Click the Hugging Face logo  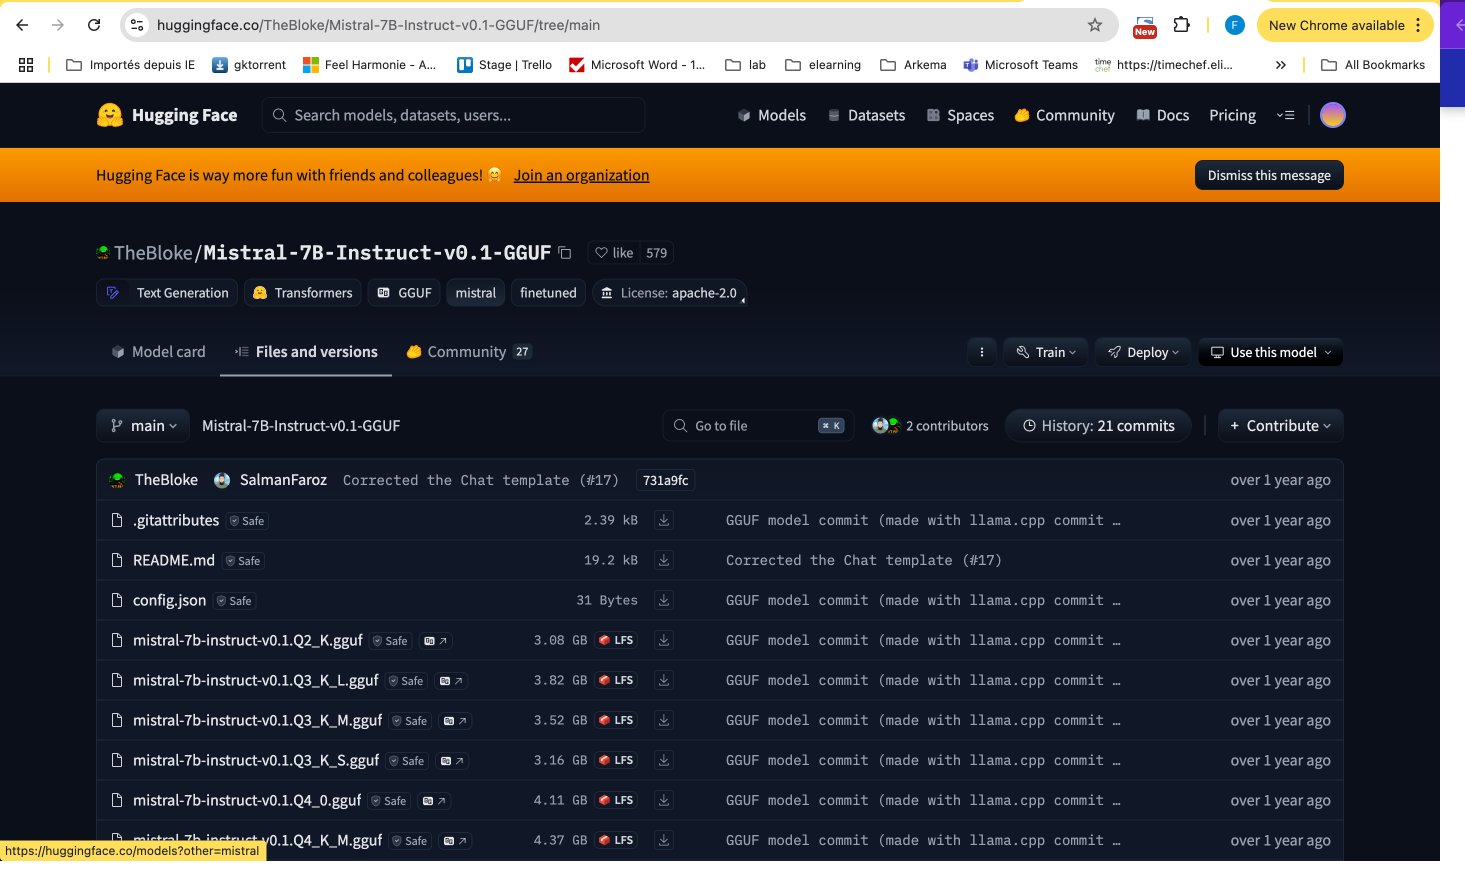(x=167, y=115)
